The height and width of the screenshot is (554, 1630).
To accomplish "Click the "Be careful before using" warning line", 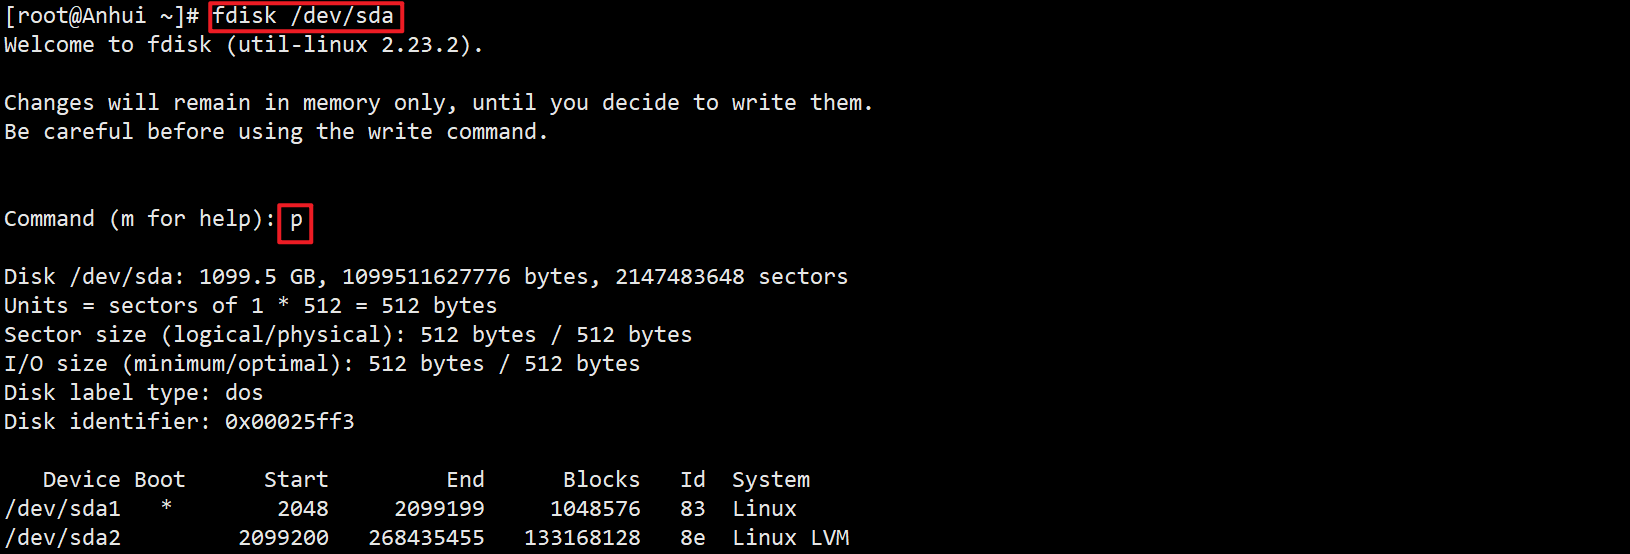I will click(x=275, y=132).
